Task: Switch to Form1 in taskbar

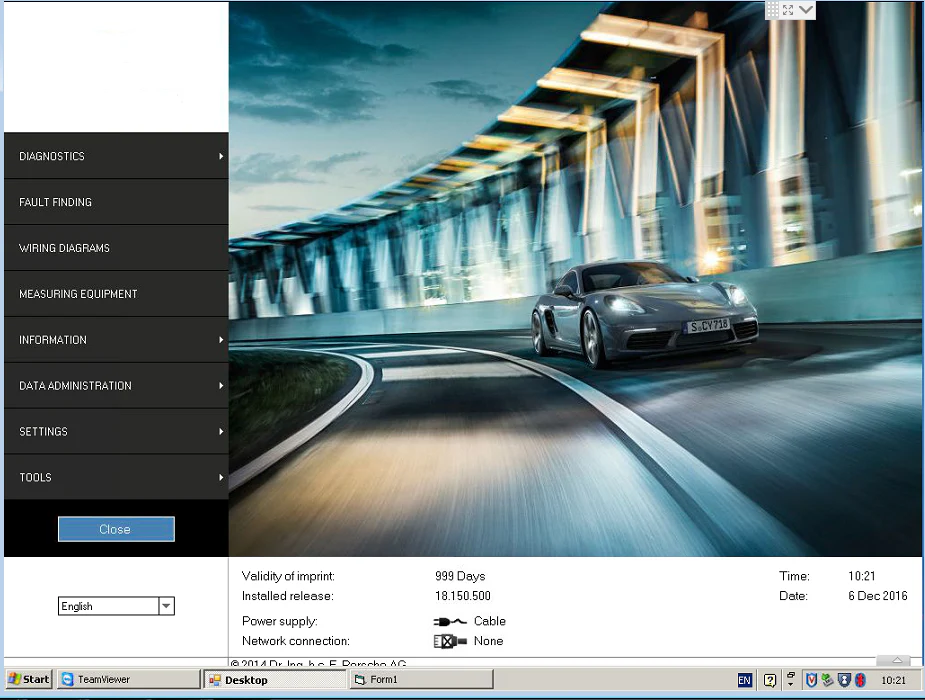Action: coord(420,680)
